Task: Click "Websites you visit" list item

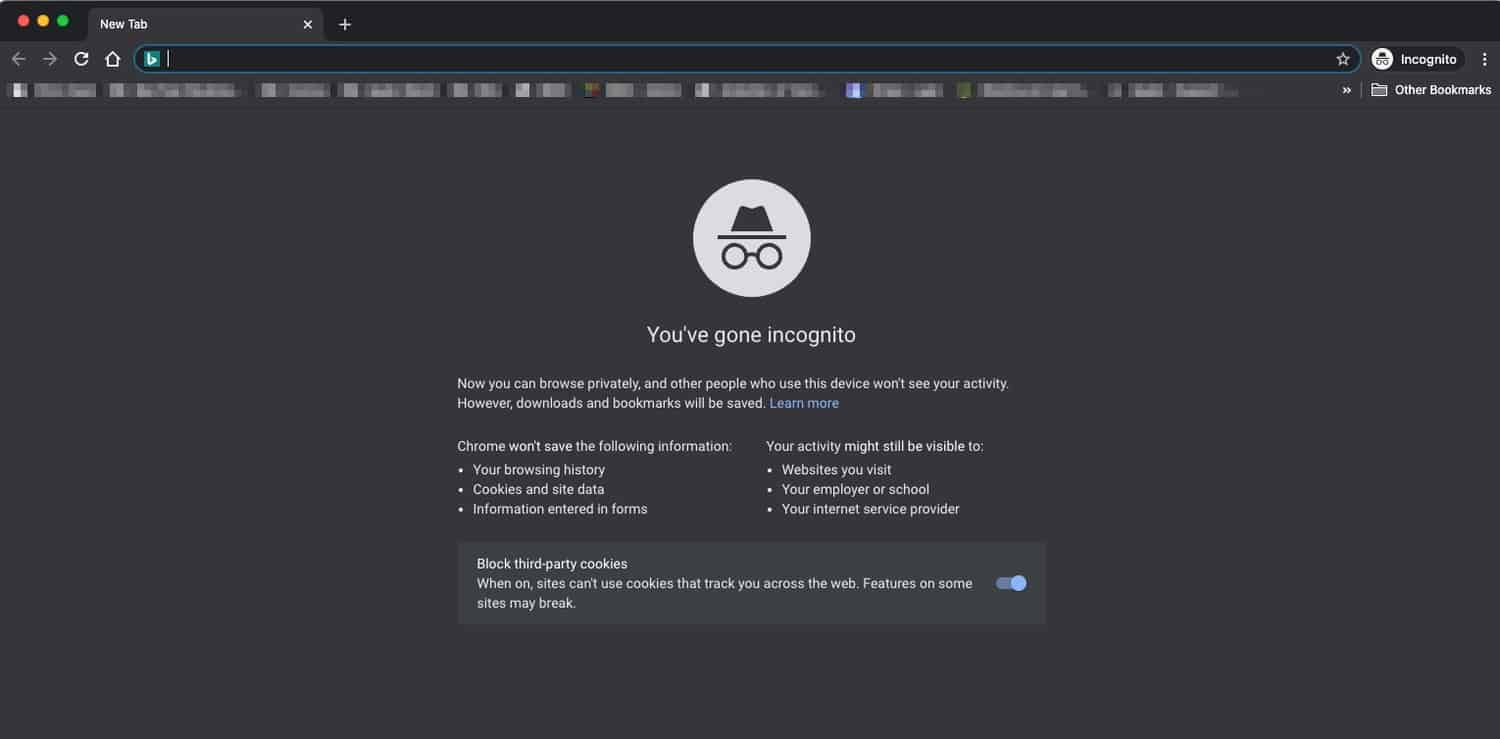Action: pyautogui.click(x=837, y=469)
